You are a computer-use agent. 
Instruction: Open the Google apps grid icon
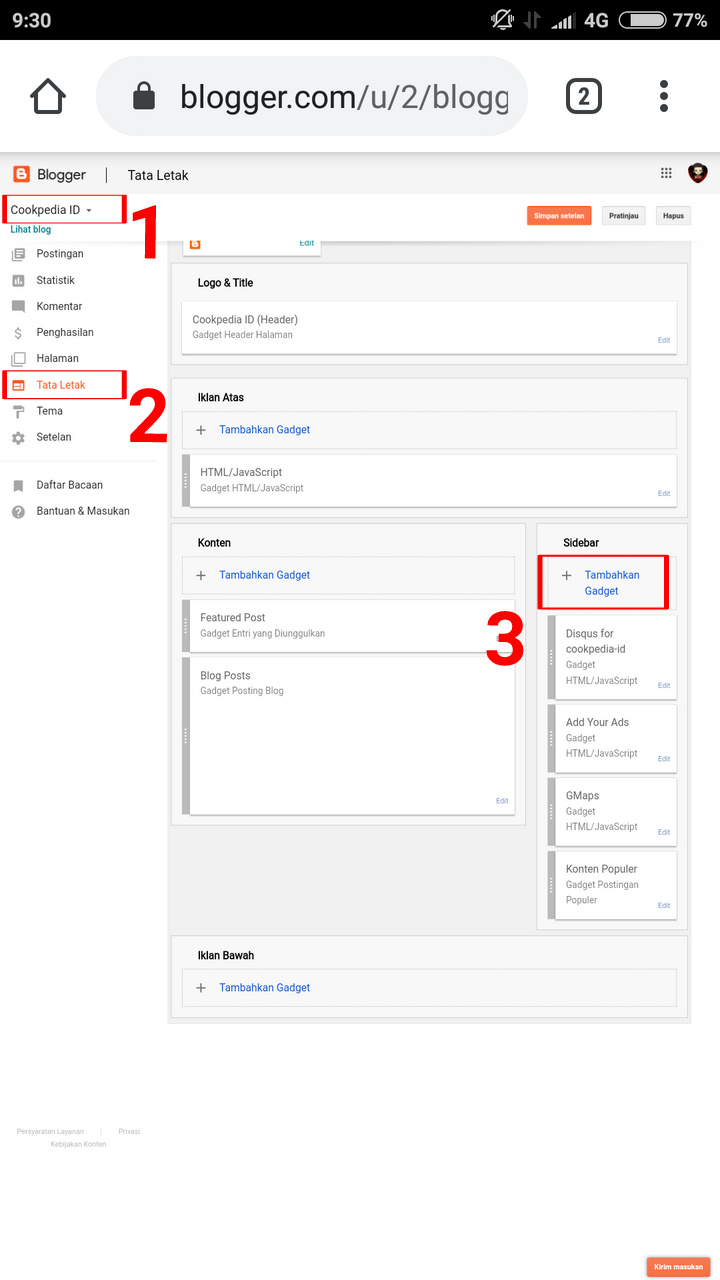pos(666,173)
